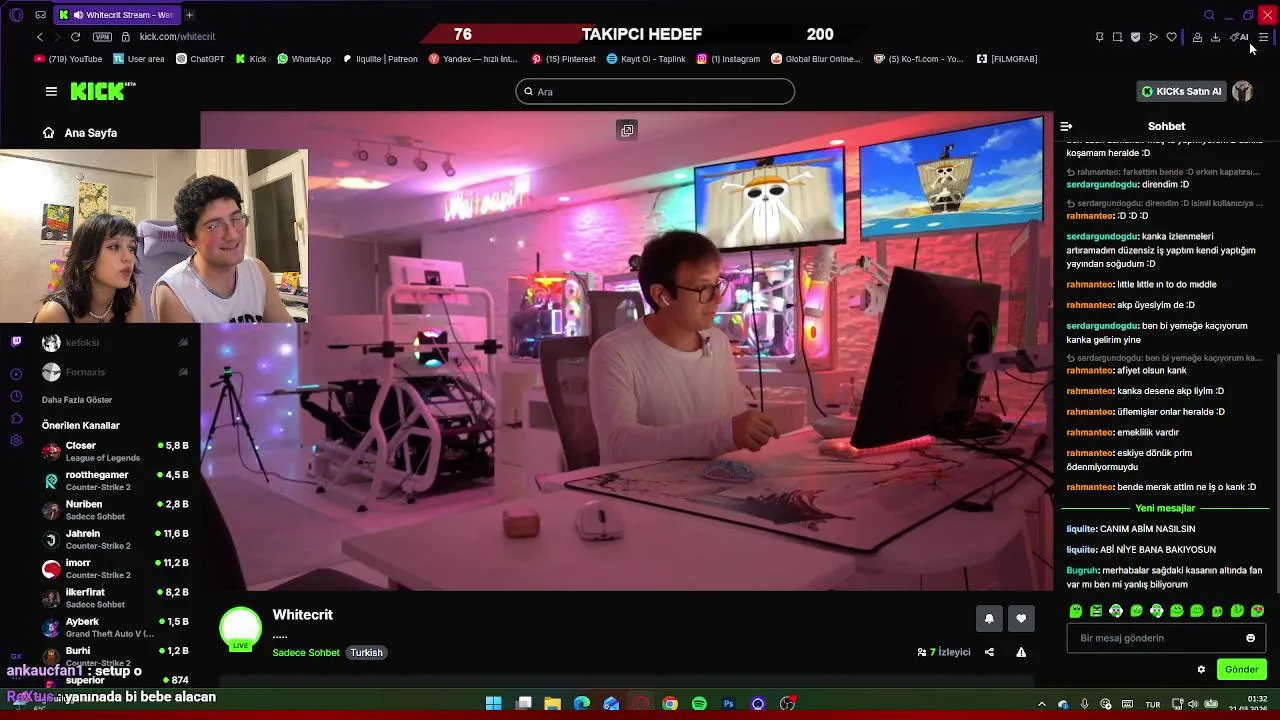Viewport: 1280px width, 720px height.
Task: Open the rootthegamer recommended channel
Action: pyautogui.click(x=115, y=480)
